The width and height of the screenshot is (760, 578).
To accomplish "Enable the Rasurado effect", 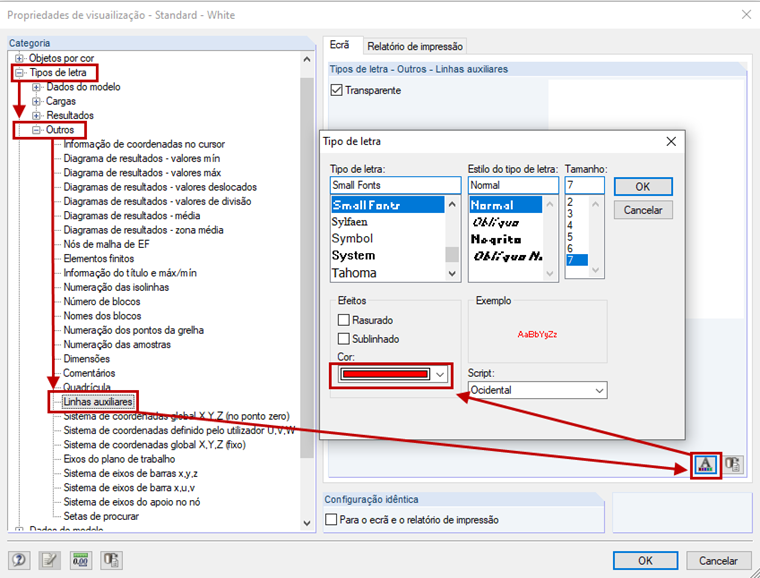I will coord(344,320).
